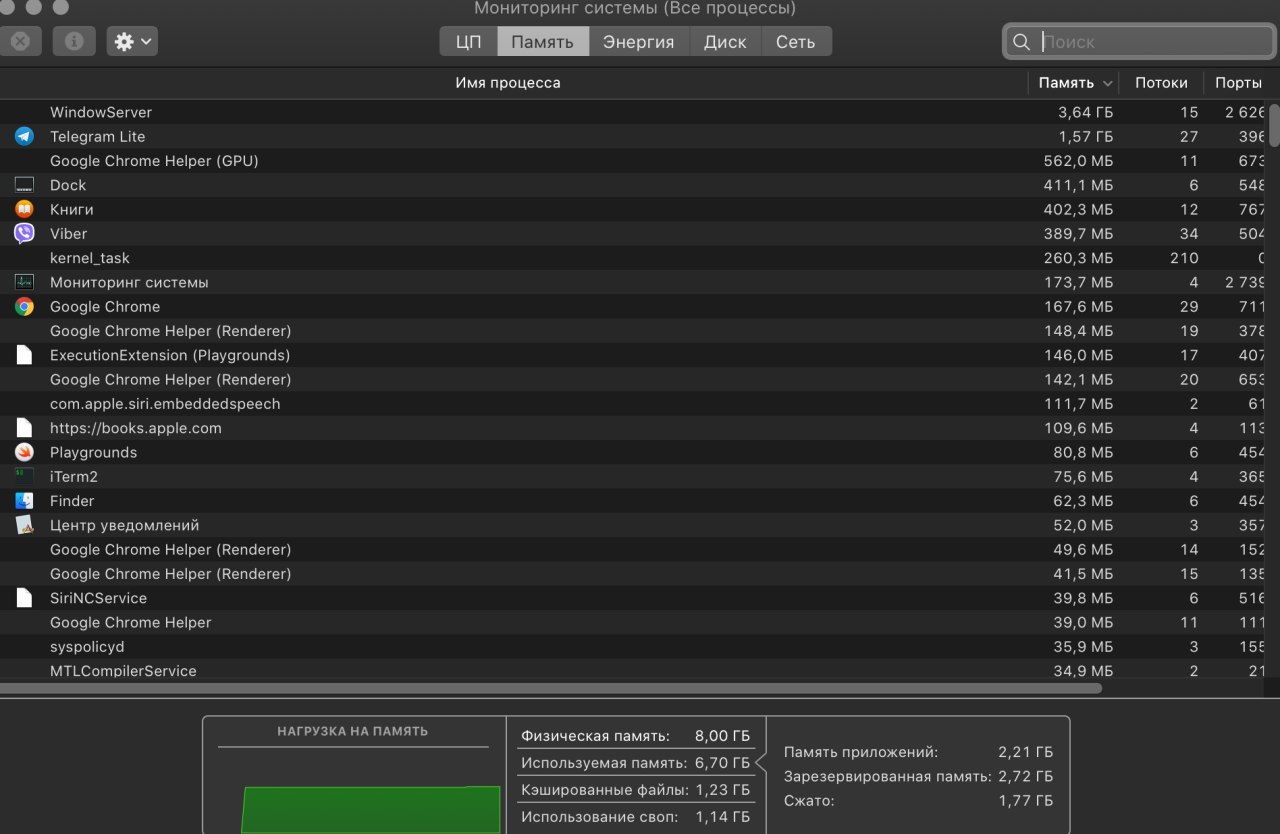Select Google Chrome Helper with 39,0 МБ

(x=634, y=622)
